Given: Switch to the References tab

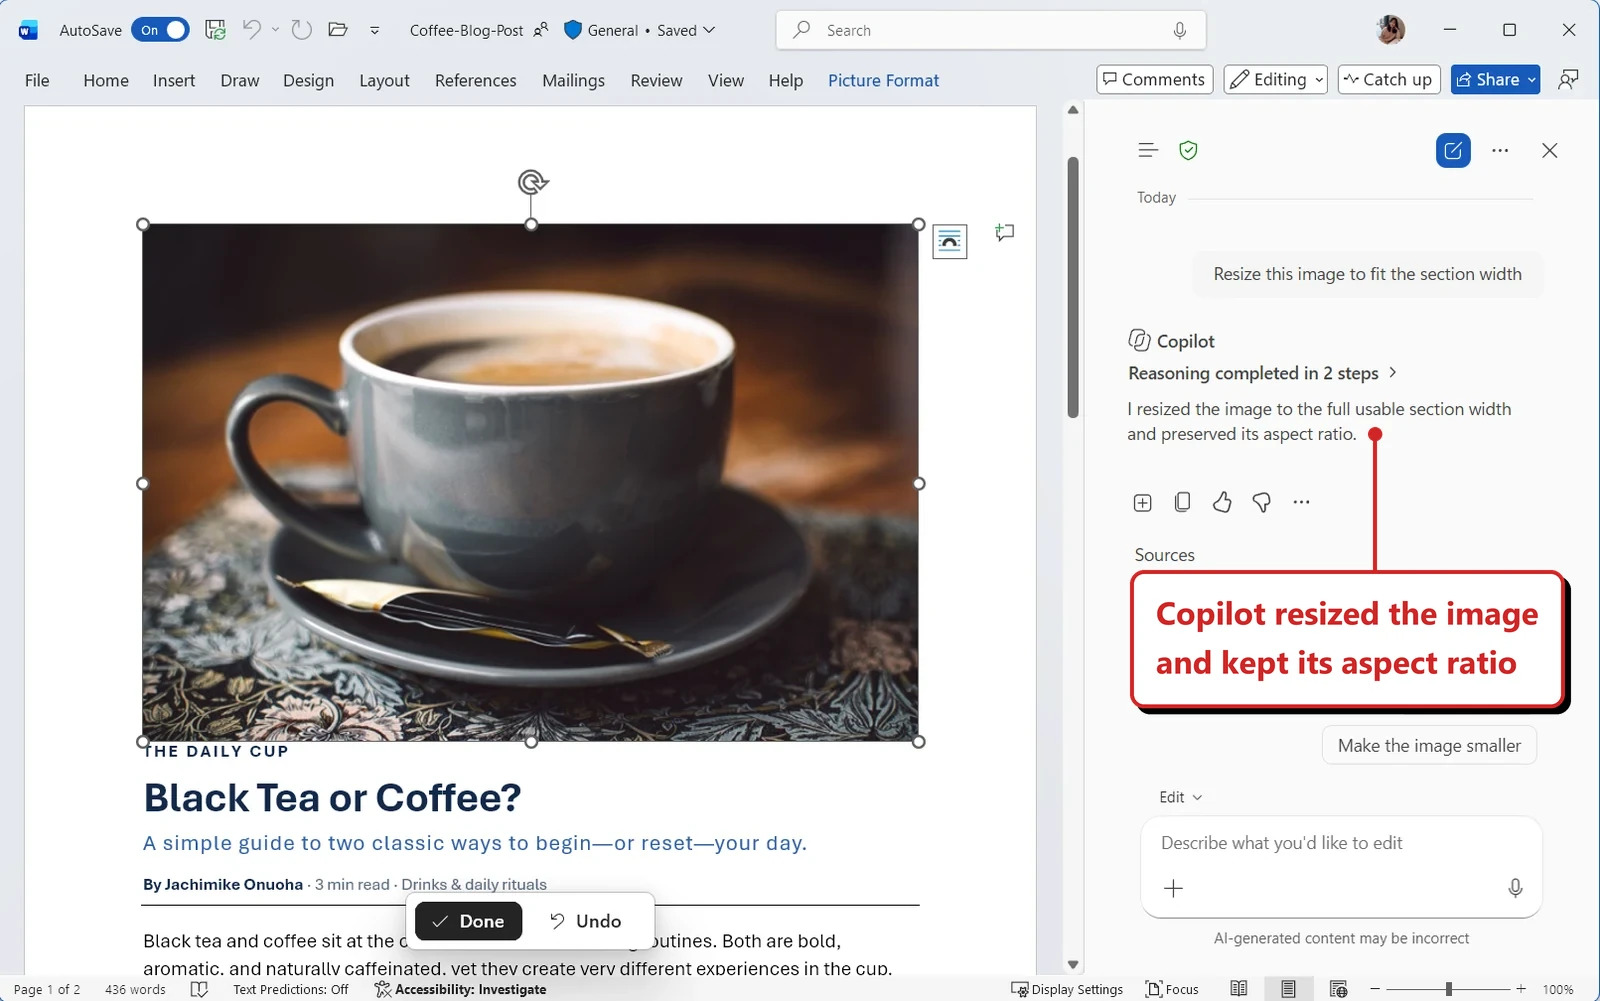Looking at the screenshot, I should (x=476, y=80).
